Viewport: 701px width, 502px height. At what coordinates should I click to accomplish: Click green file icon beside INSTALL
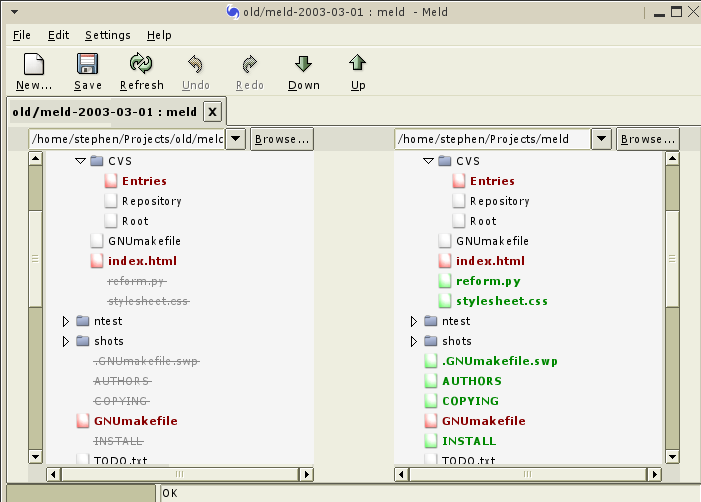431,441
